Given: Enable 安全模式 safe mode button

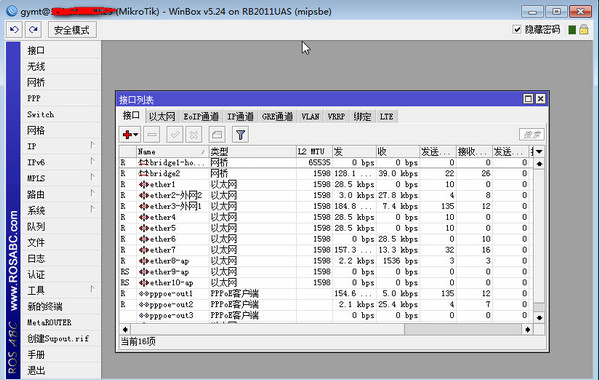Looking at the screenshot, I should tap(72, 30).
